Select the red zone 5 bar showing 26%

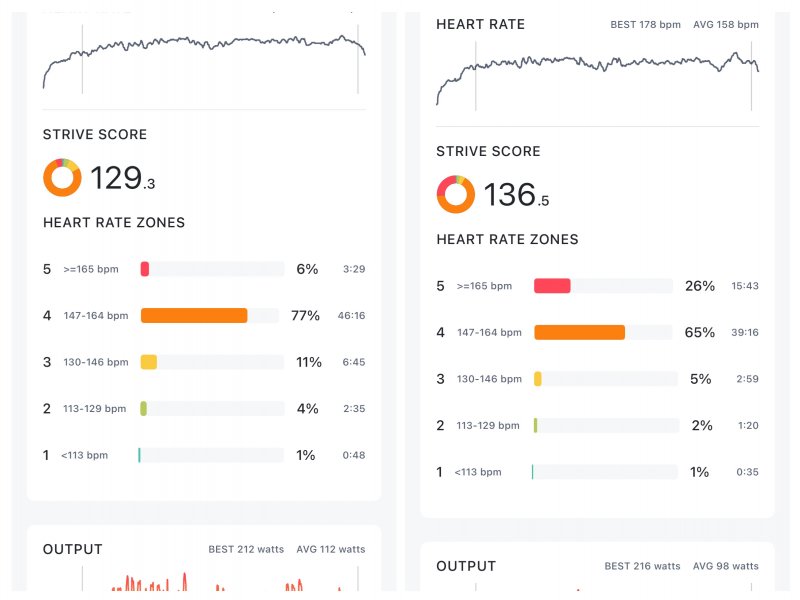(x=552, y=286)
